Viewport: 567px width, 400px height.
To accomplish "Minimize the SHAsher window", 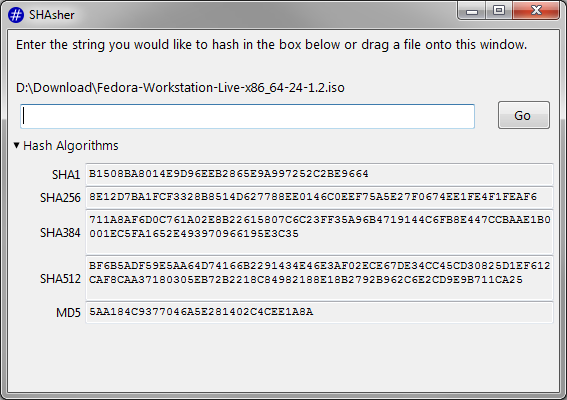I will (472, 11).
